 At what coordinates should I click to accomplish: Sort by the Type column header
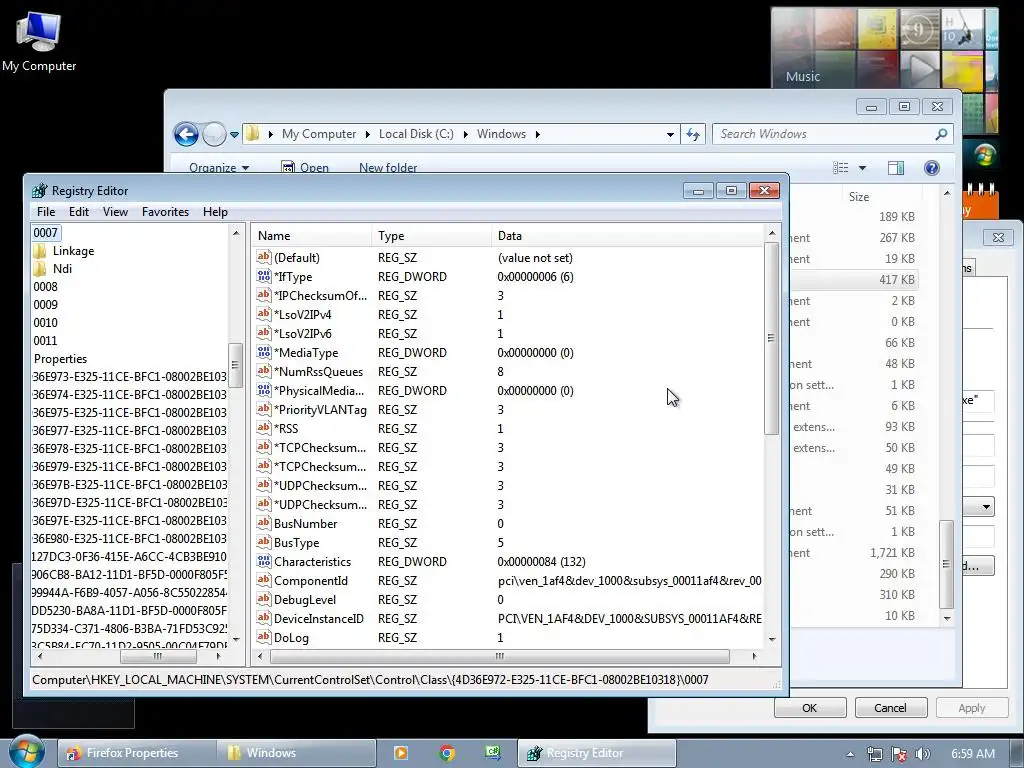(432, 236)
